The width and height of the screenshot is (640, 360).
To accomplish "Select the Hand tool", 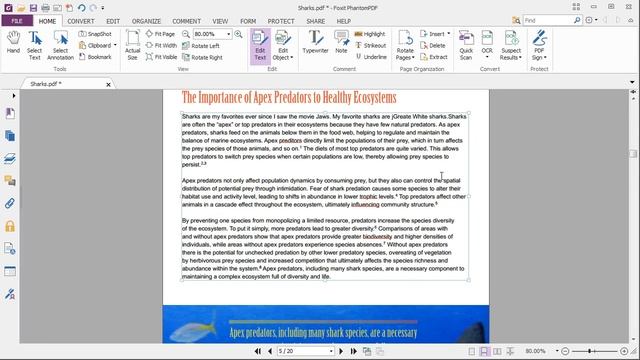I will tap(13, 42).
